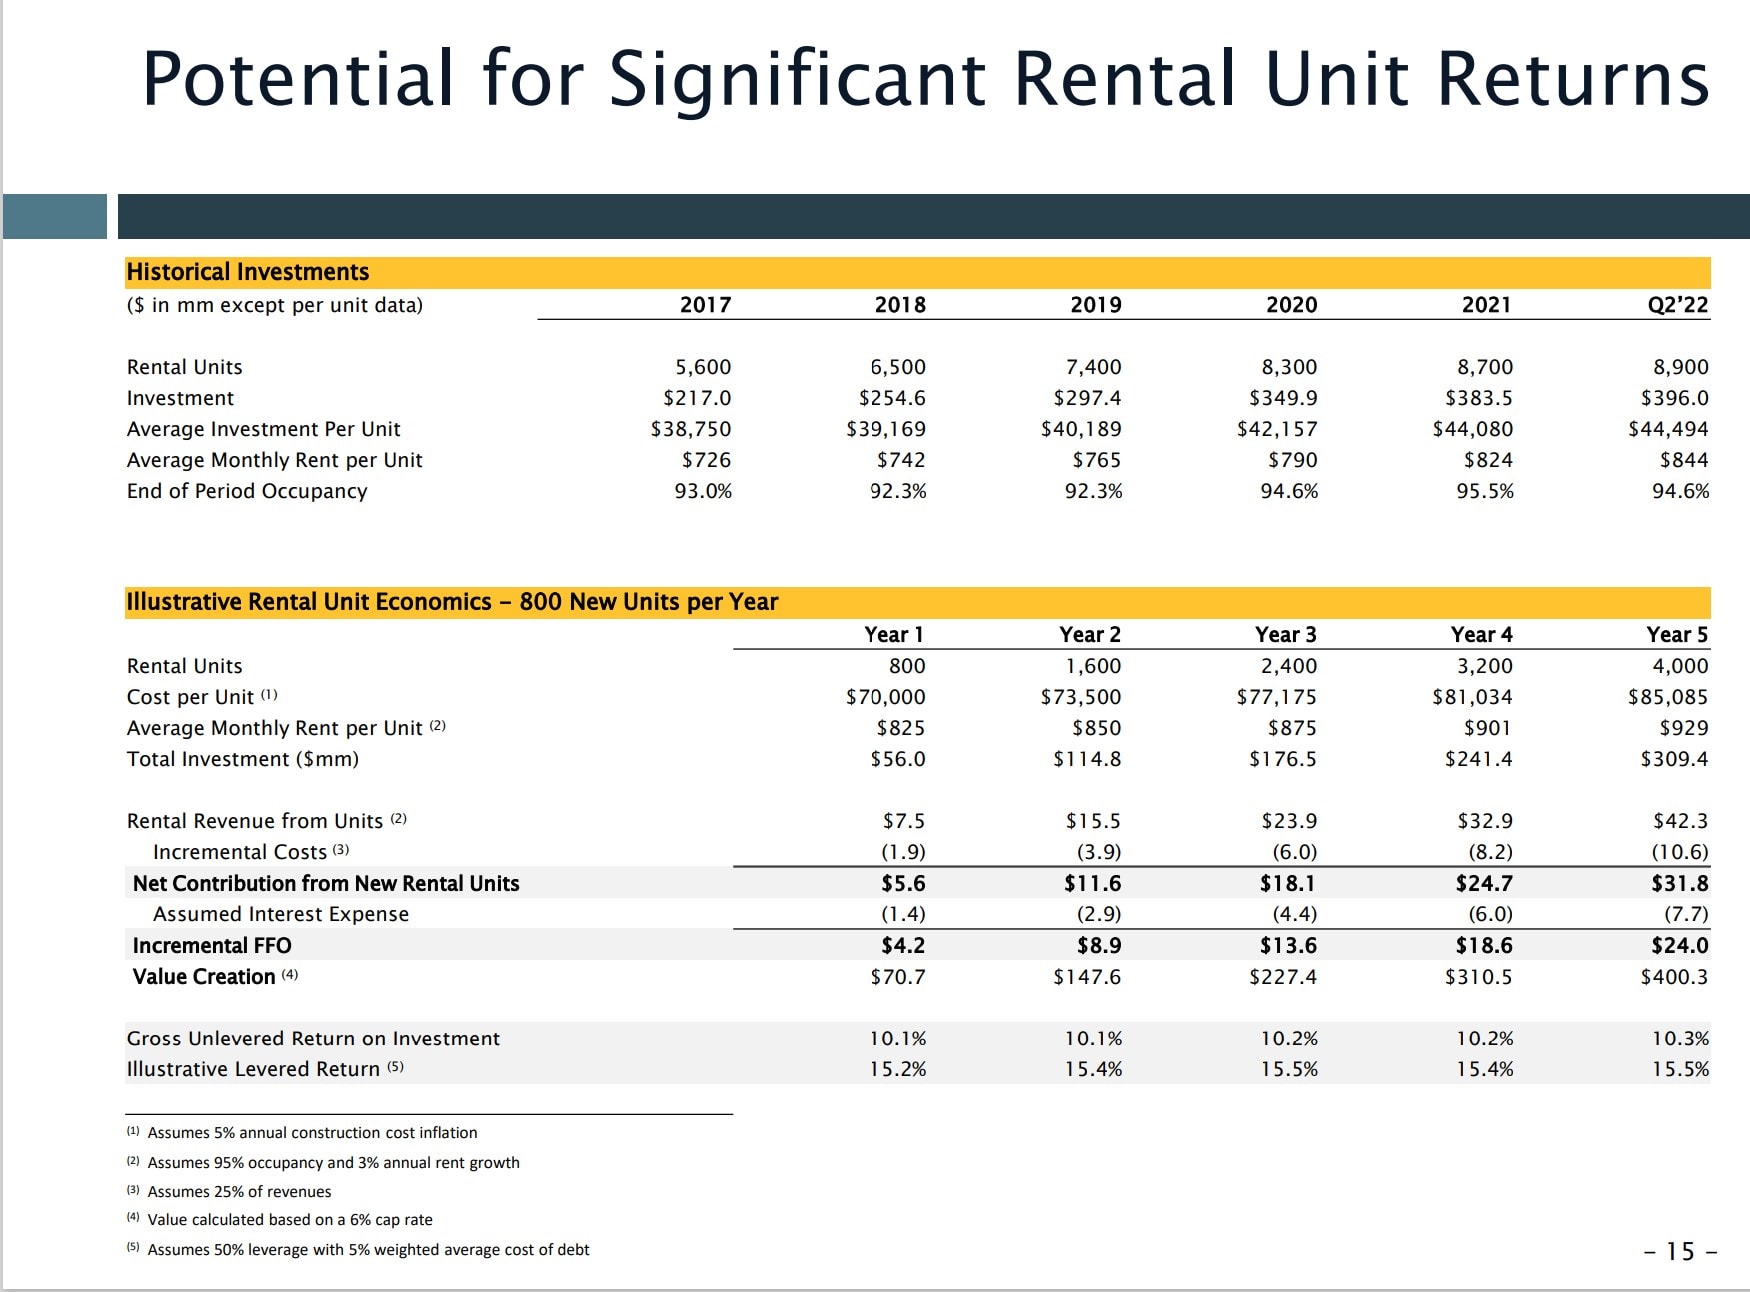Click the 'Total Investment ($mm)' row label
Screen dimensions: 1750x1292
click(243, 759)
